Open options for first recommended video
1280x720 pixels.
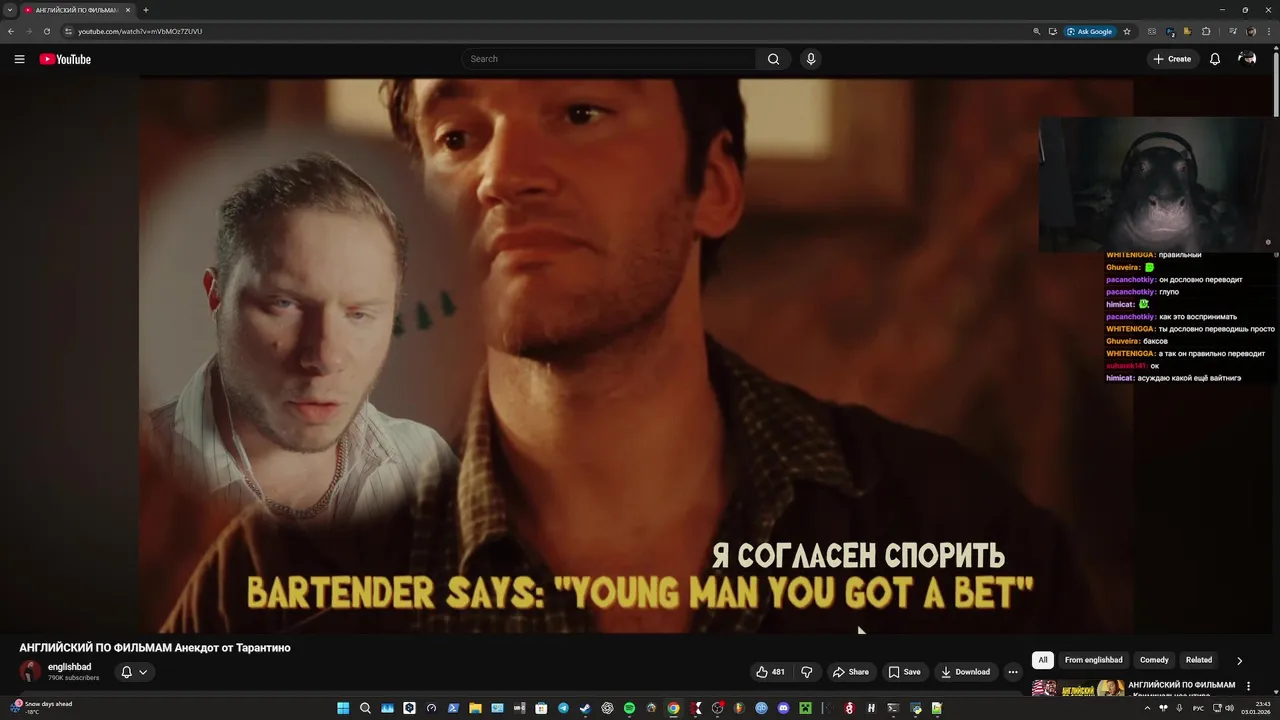(1248, 686)
